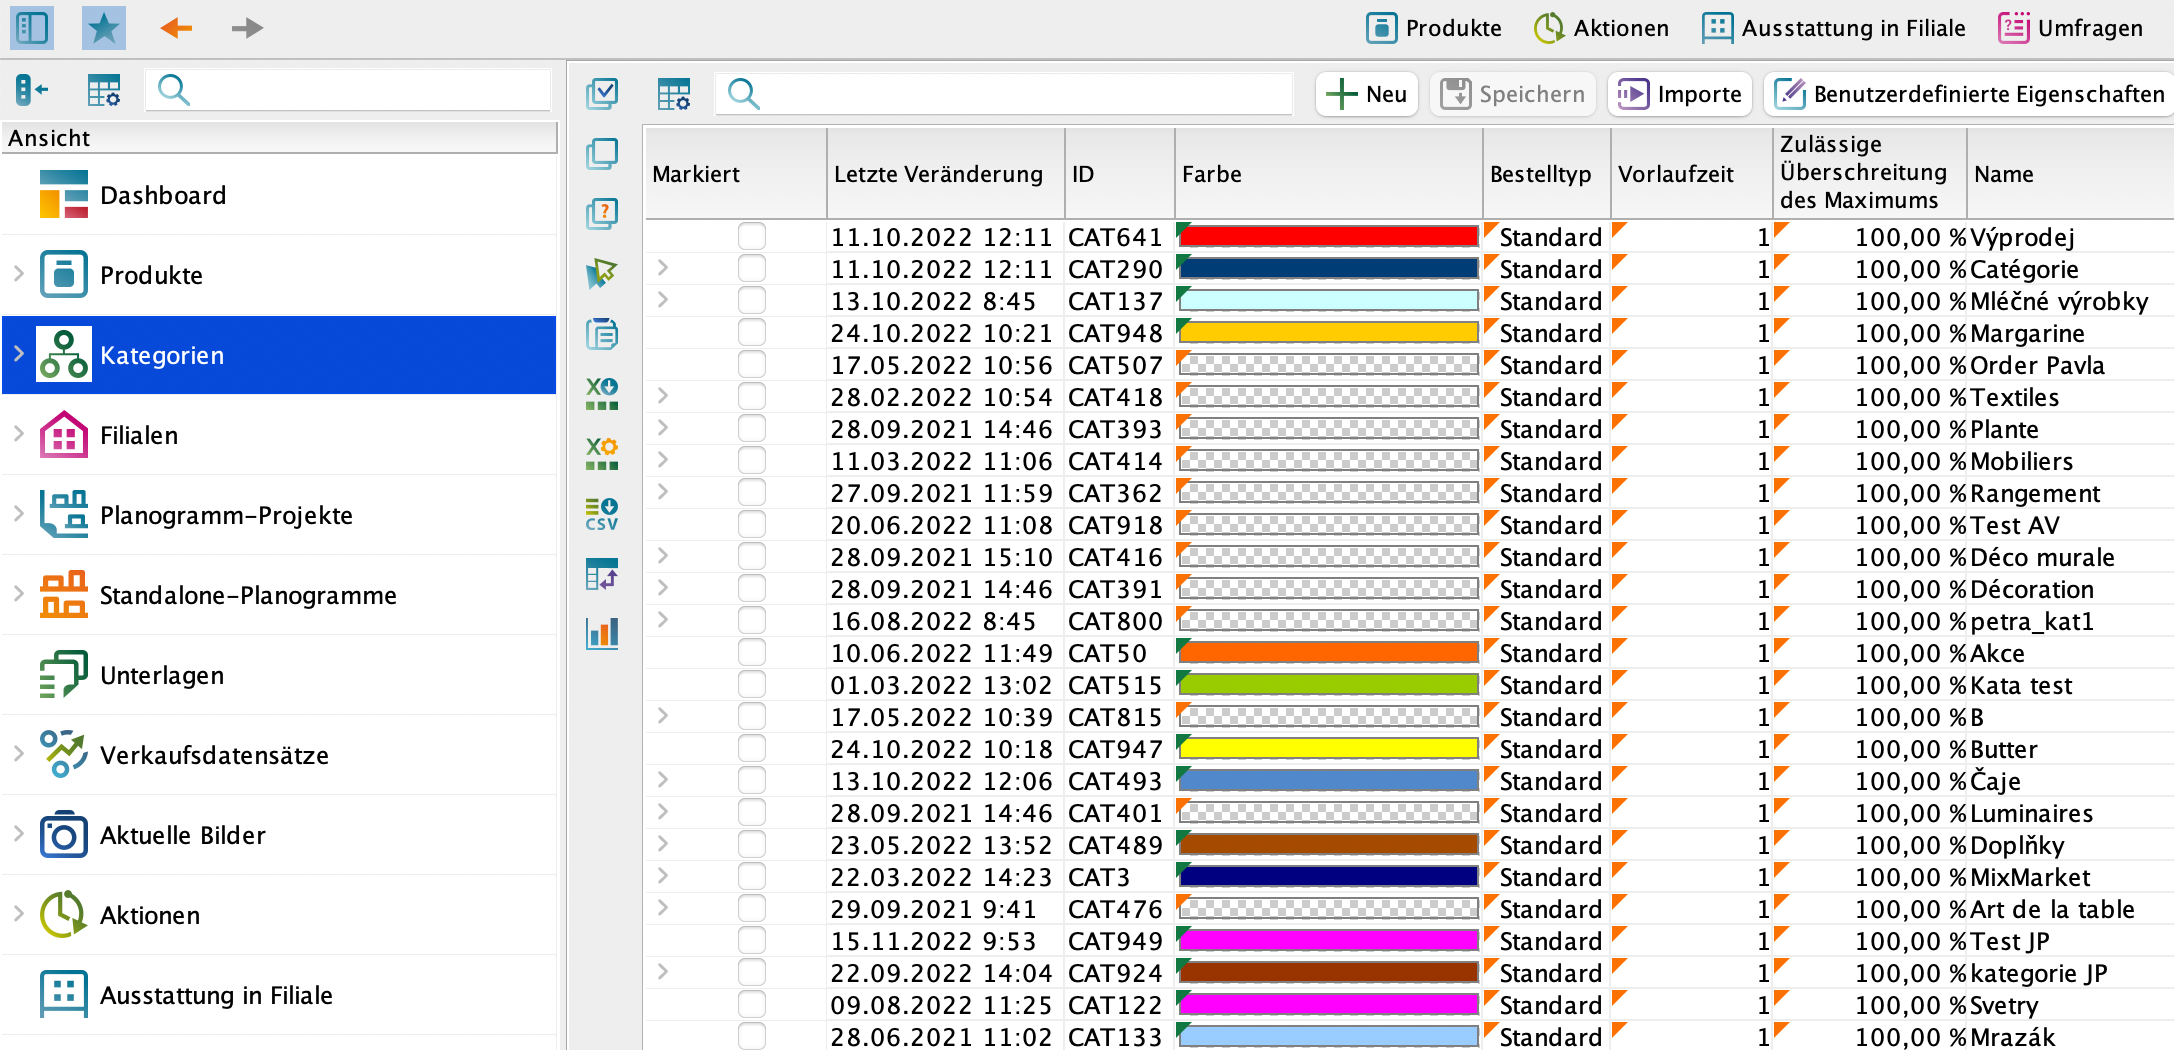Expand the Textiles row CAT418
Screen dimensions: 2174x1050
662,396
